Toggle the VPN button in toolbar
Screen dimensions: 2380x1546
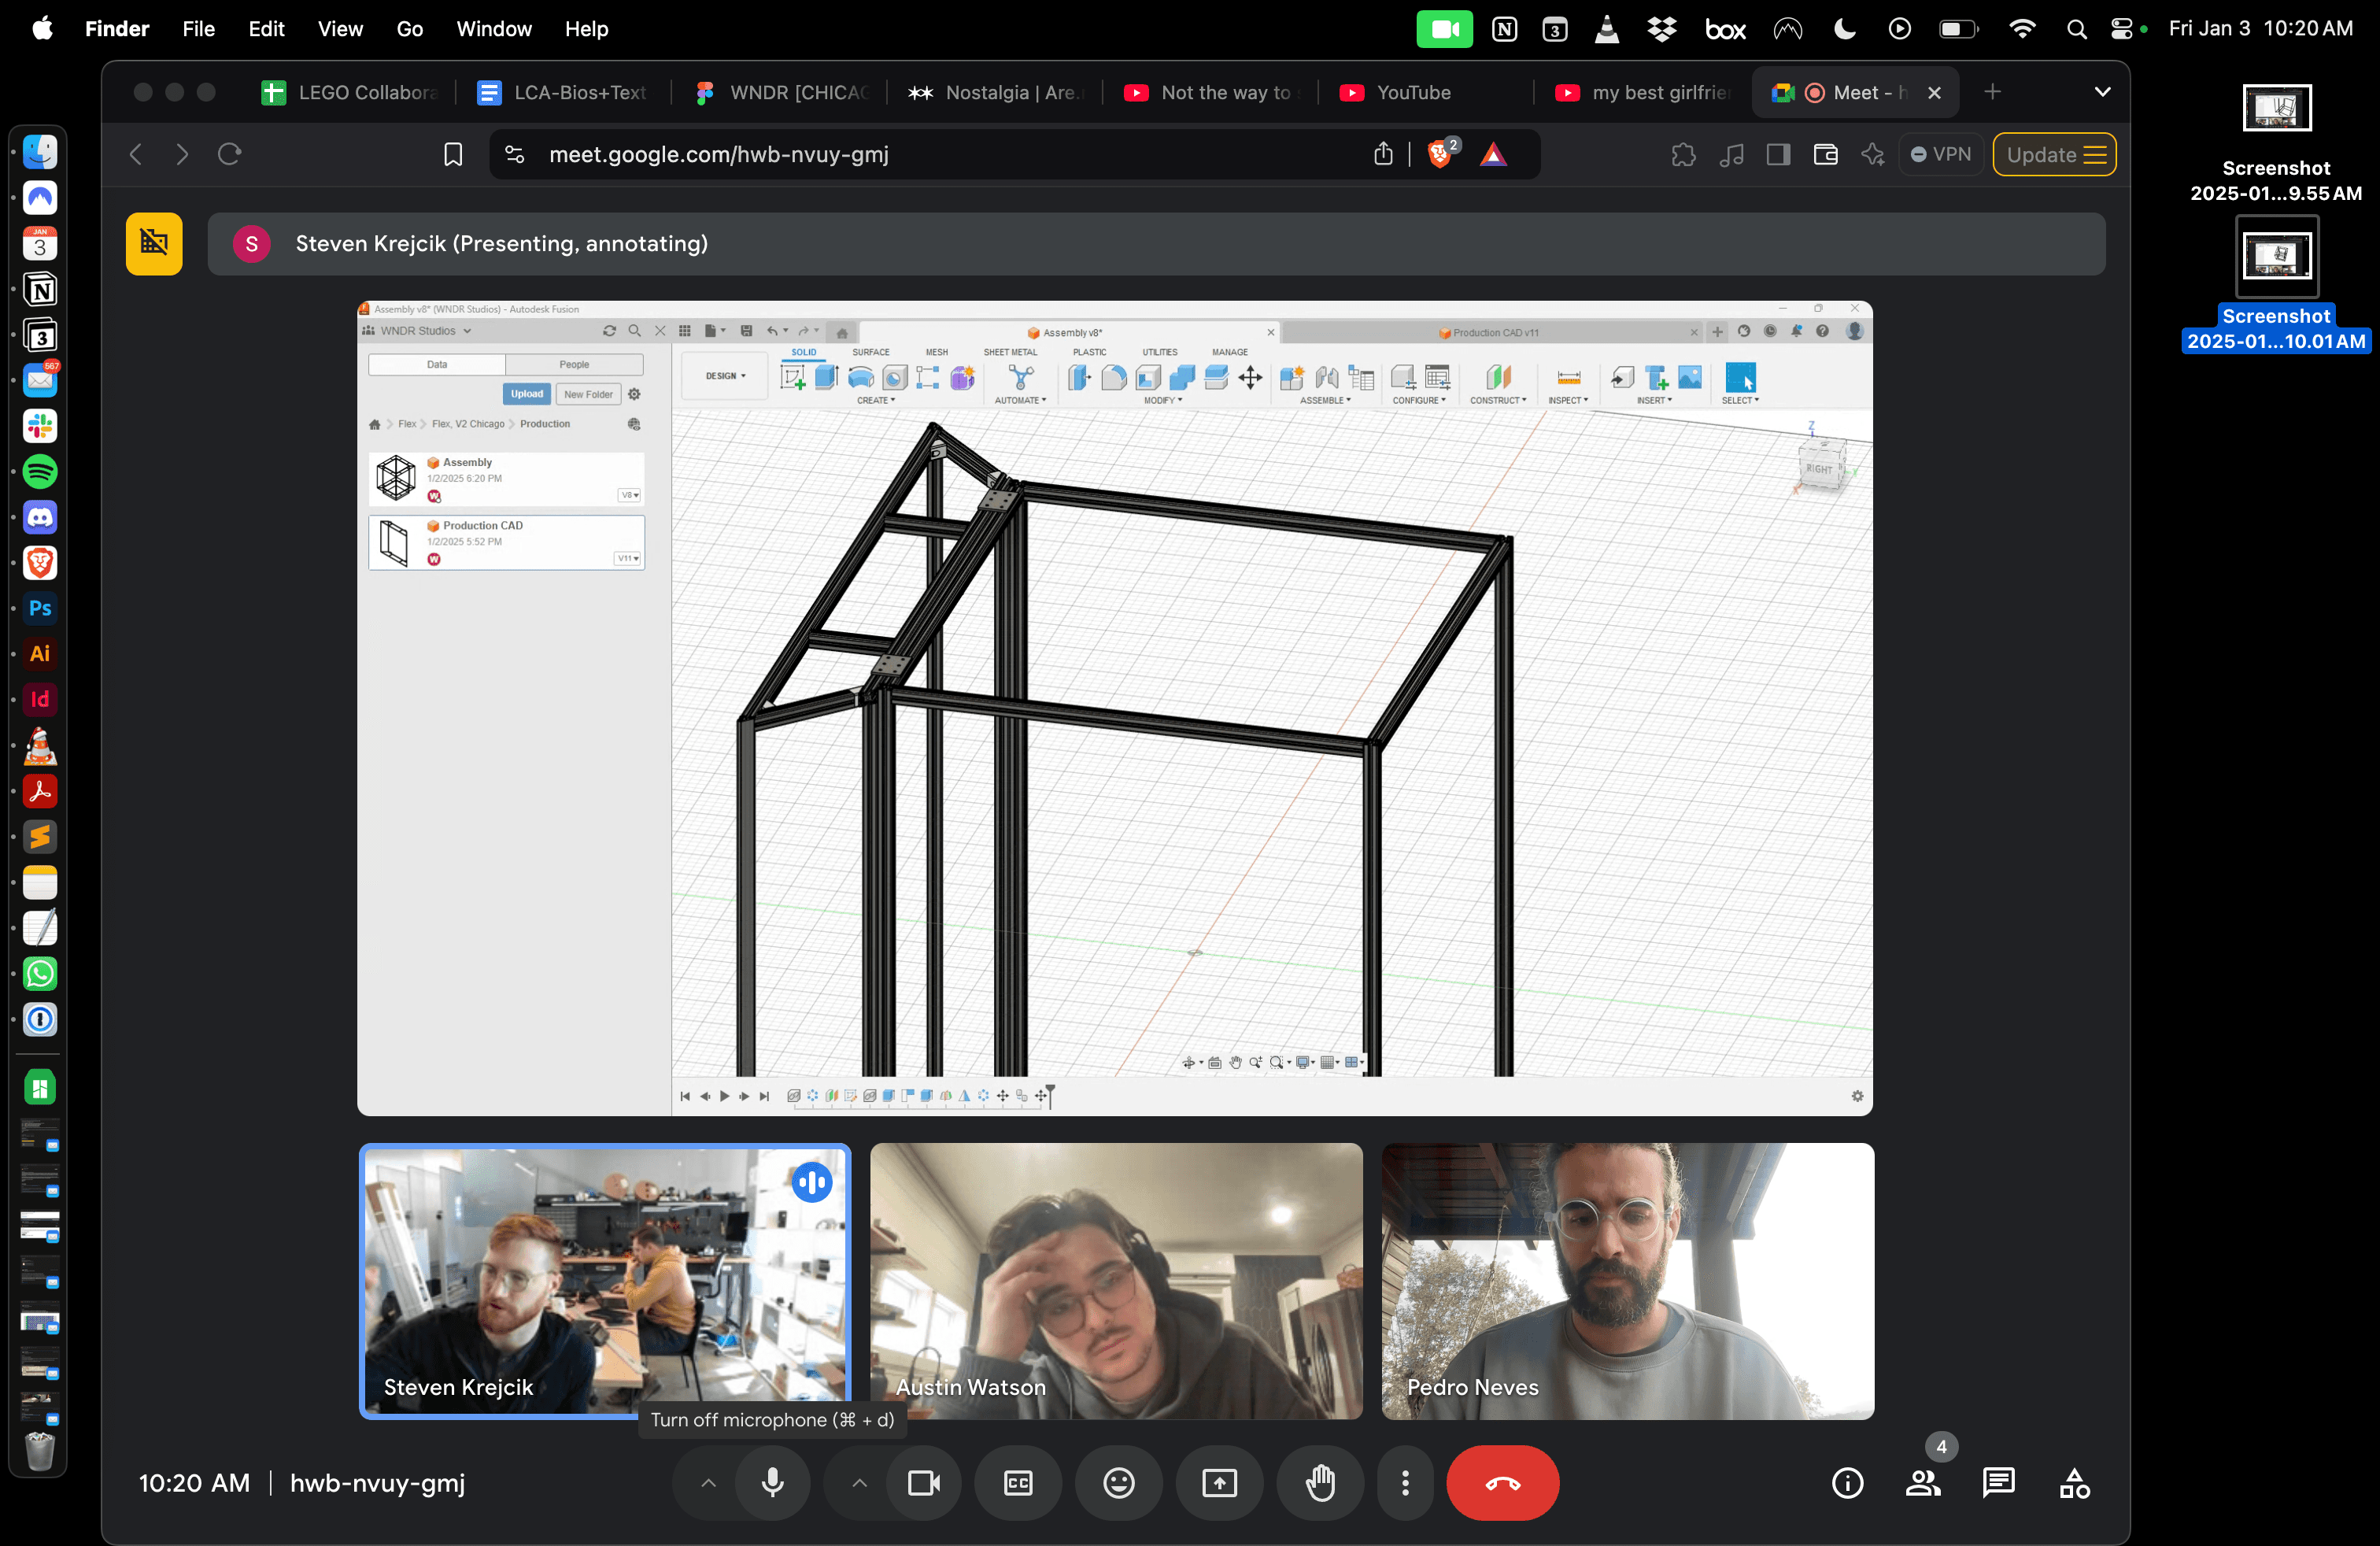(x=1940, y=154)
